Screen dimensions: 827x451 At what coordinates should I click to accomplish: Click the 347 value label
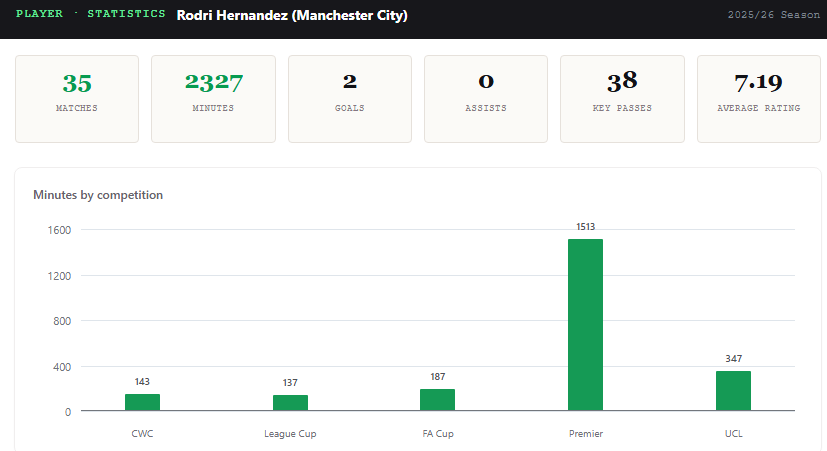pos(734,359)
